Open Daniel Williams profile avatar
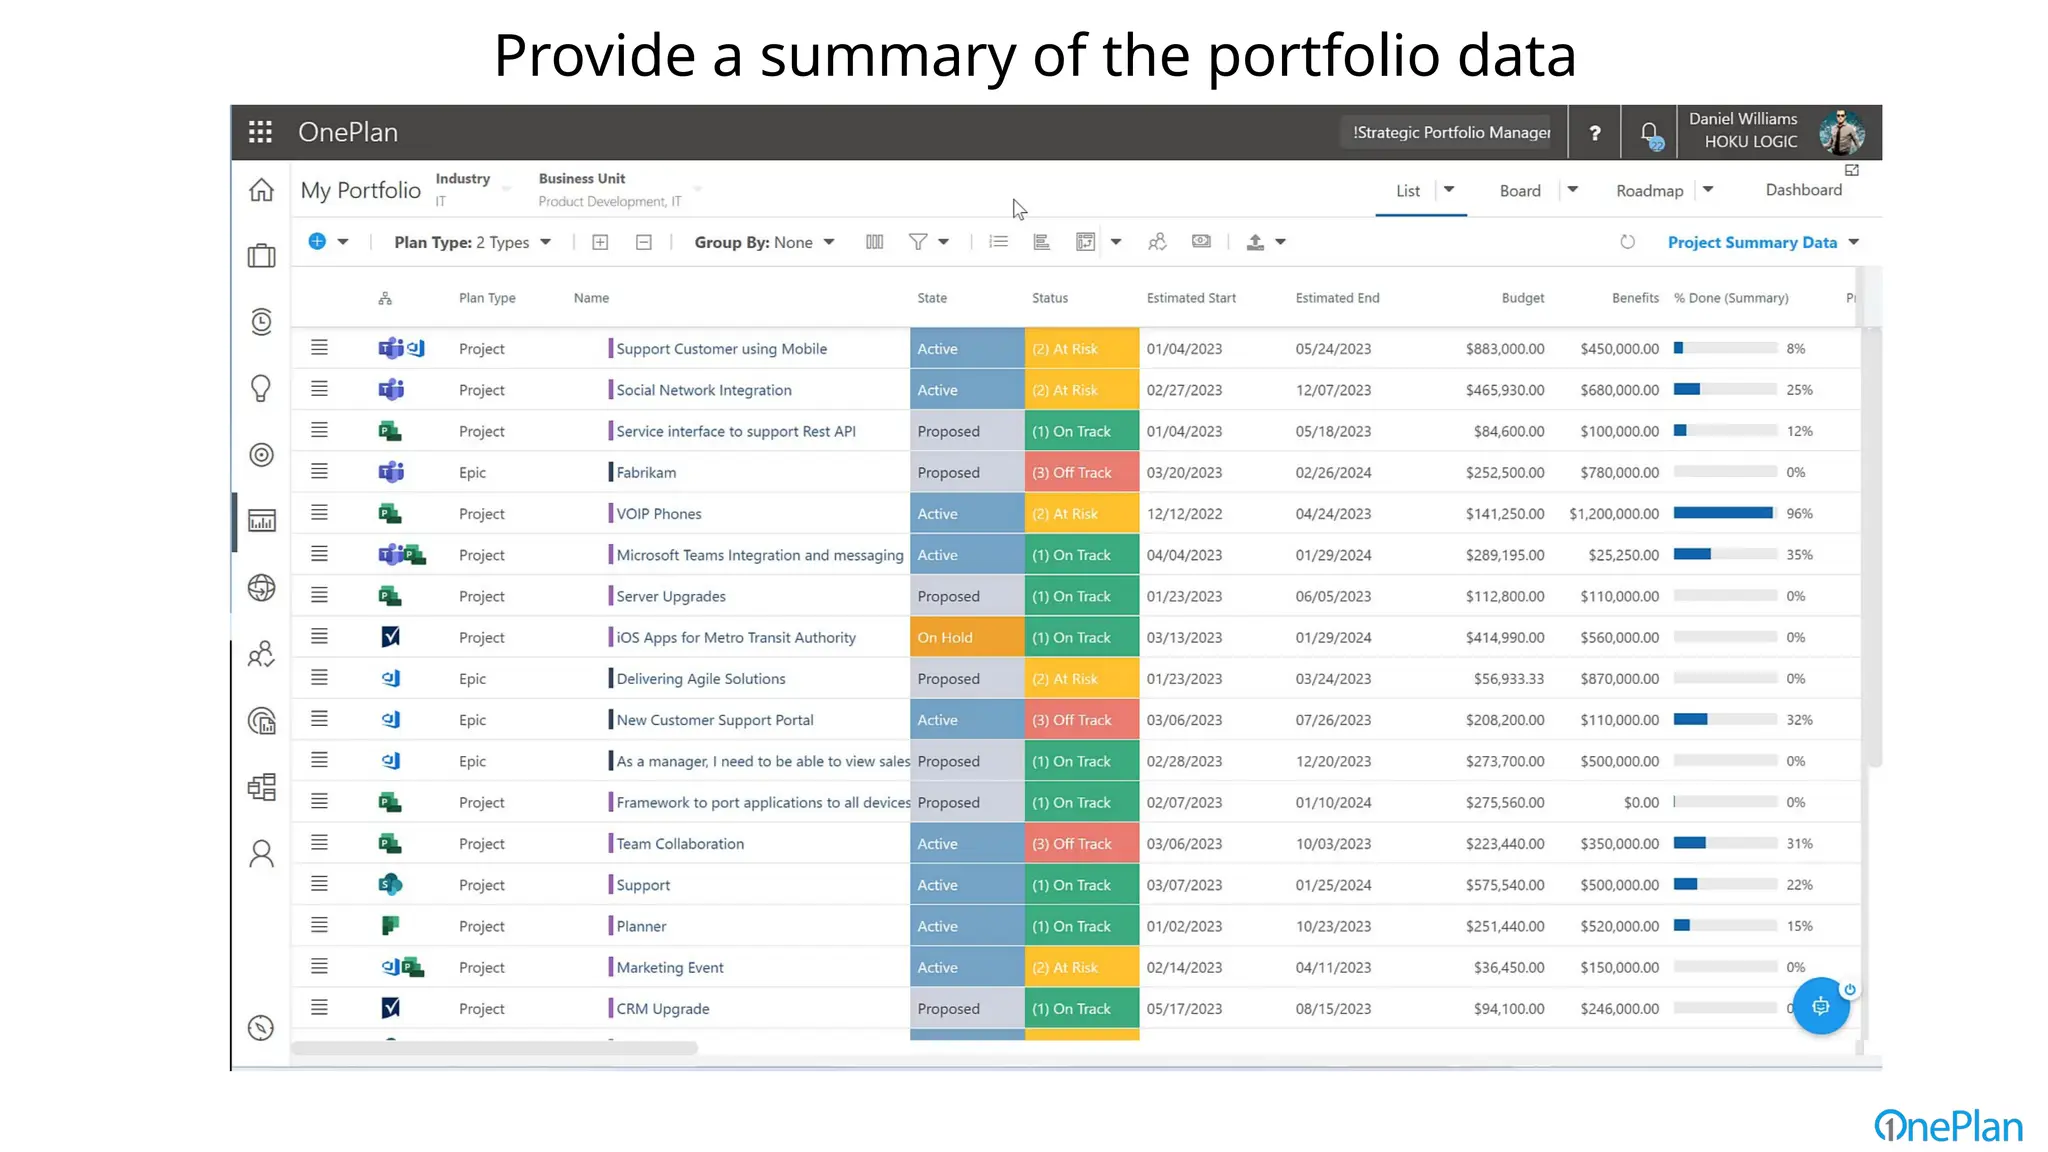 1841,132
